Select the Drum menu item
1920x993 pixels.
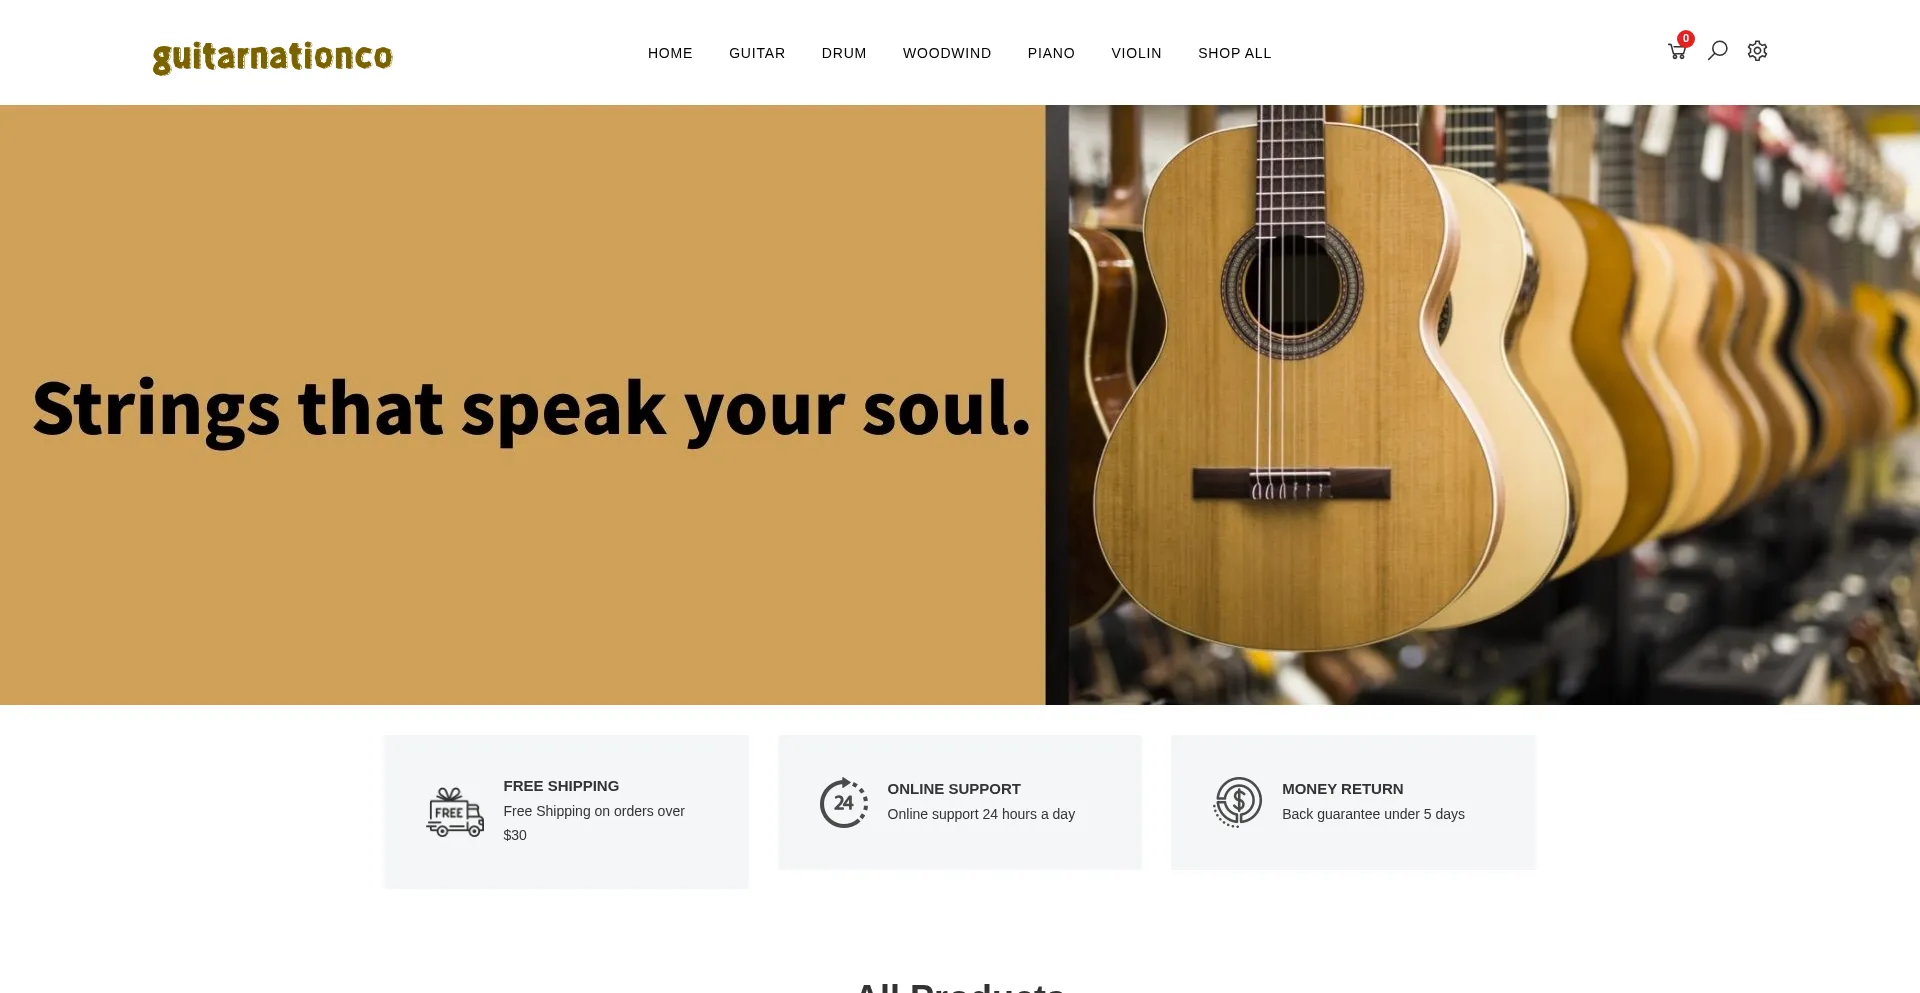click(x=844, y=53)
